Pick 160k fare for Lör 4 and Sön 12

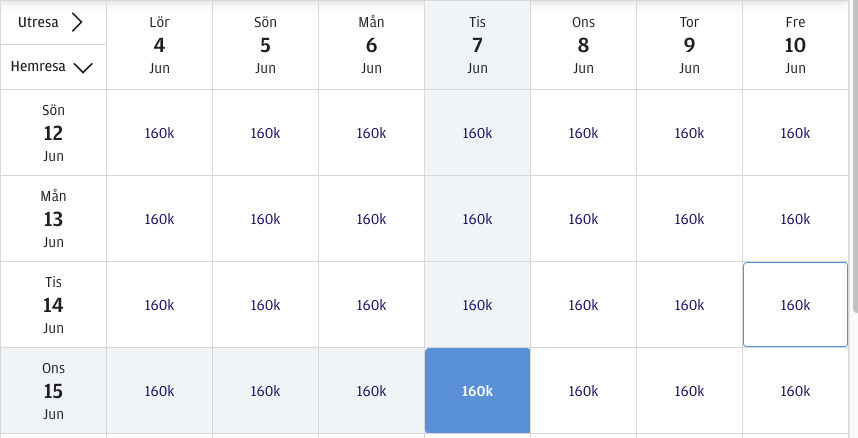[x=159, y=133]
